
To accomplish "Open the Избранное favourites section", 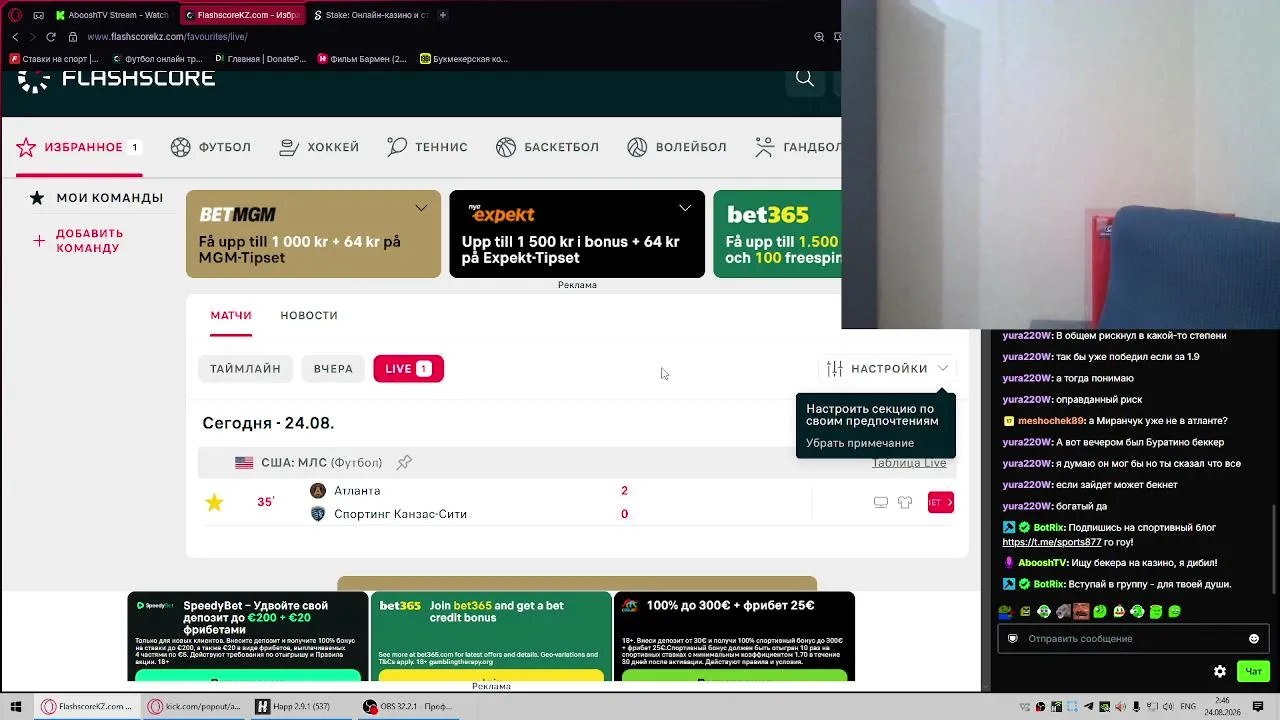I will click(x=77, y=147).
